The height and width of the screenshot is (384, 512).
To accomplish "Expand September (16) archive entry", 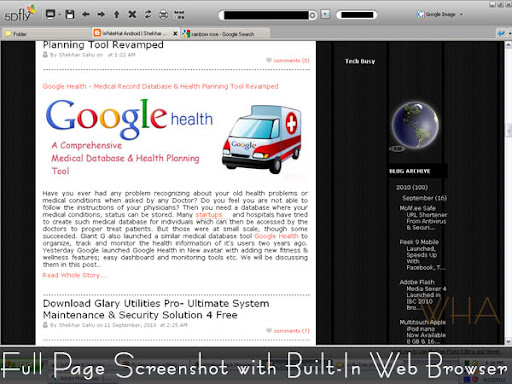I will click(x=424, y=198).
